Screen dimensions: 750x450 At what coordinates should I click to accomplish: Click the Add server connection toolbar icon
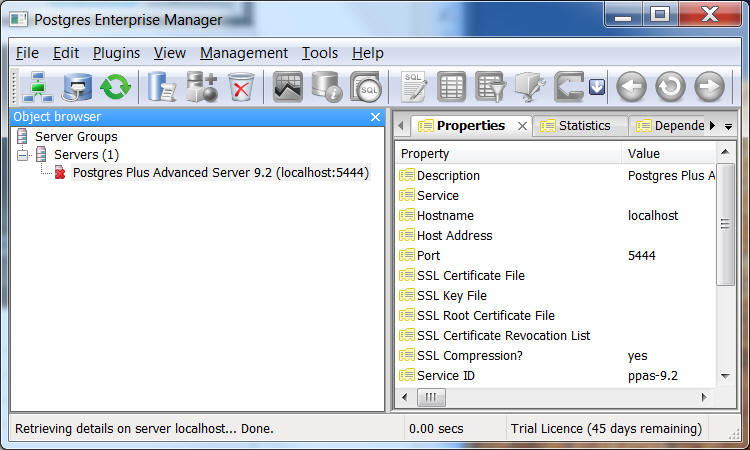(x=37, y=87)
